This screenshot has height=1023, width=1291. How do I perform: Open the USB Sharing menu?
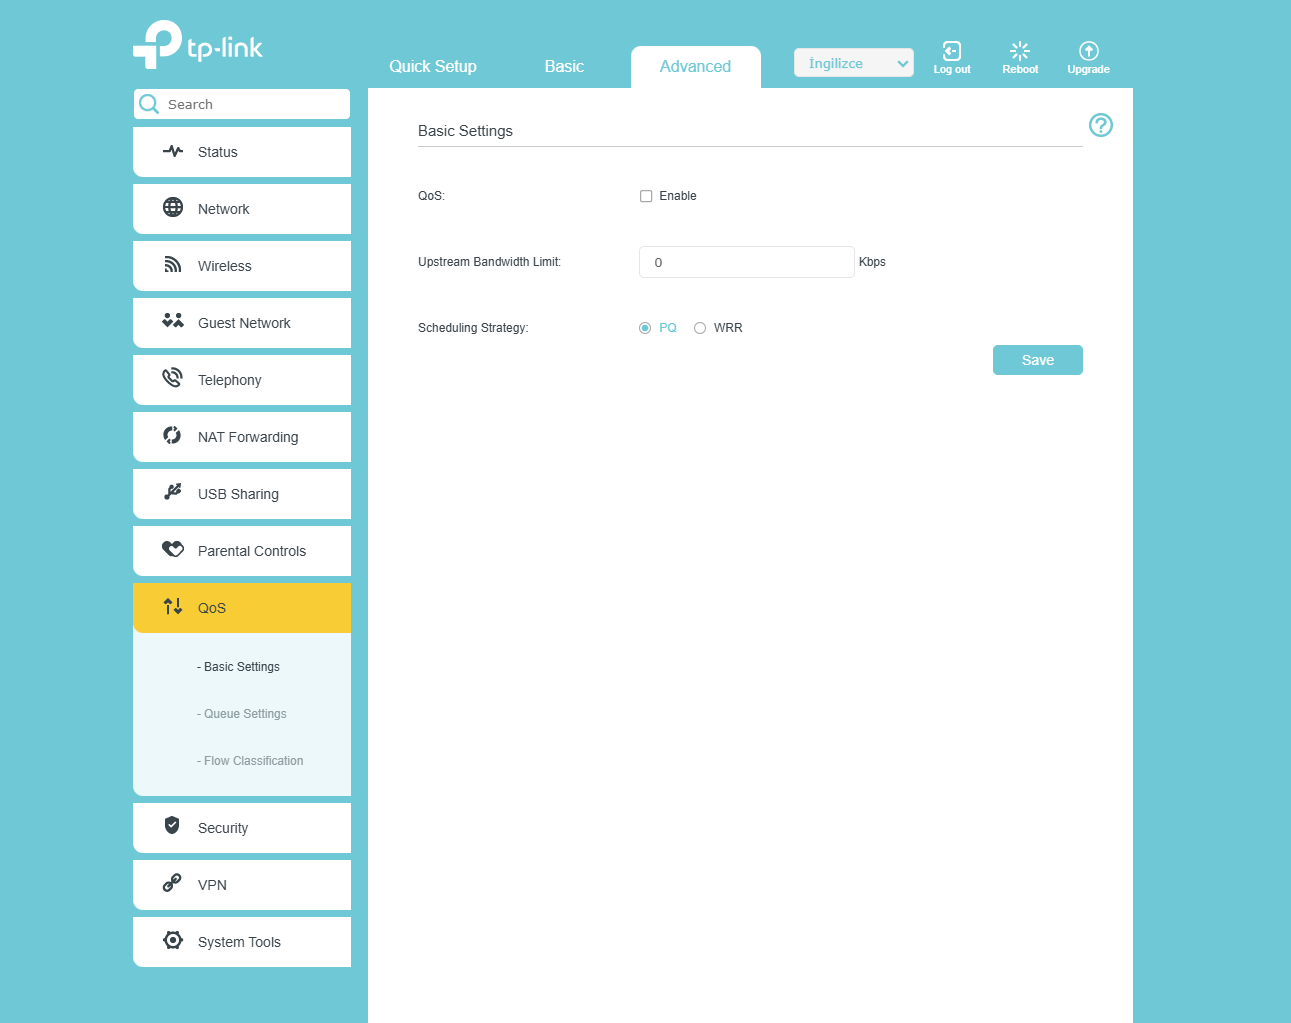[242, 494]
